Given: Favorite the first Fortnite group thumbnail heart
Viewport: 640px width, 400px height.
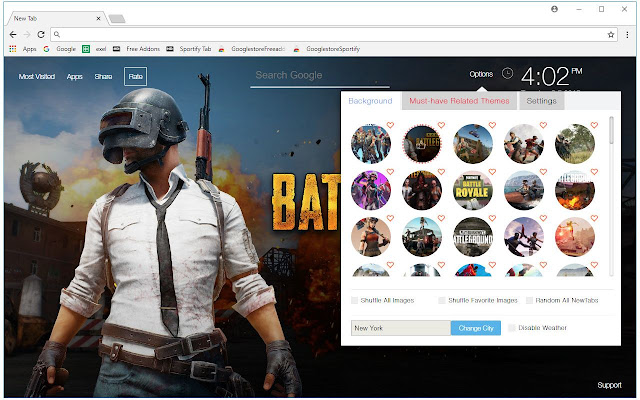Looking at the screenshot, I should [x=390, y=125].
